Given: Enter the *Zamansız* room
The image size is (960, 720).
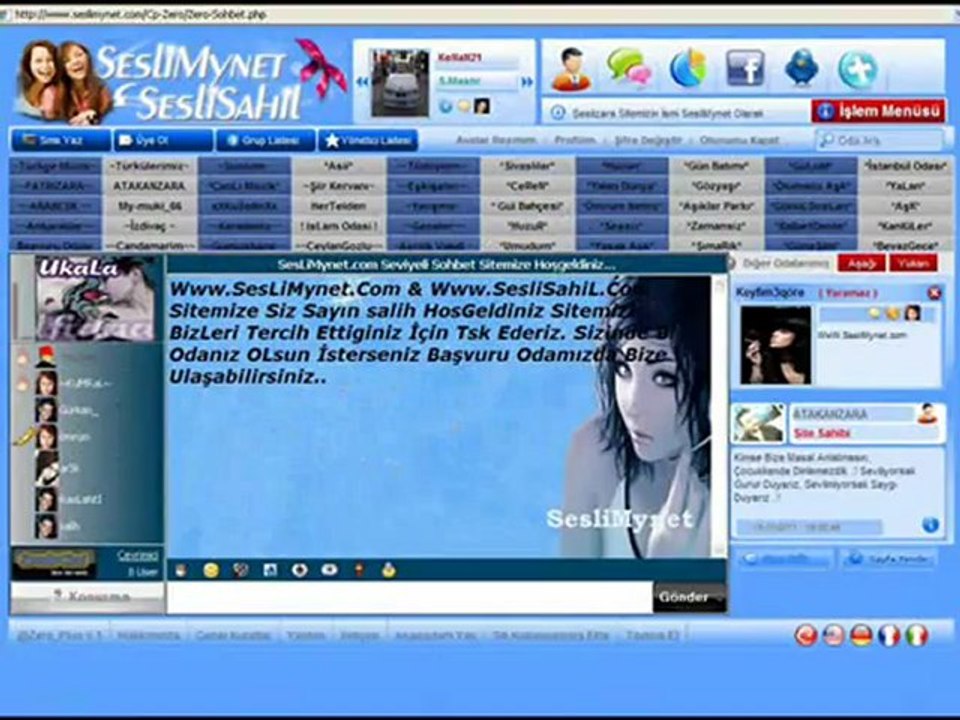Looking at the screenshot, I should tap(716, 227).
